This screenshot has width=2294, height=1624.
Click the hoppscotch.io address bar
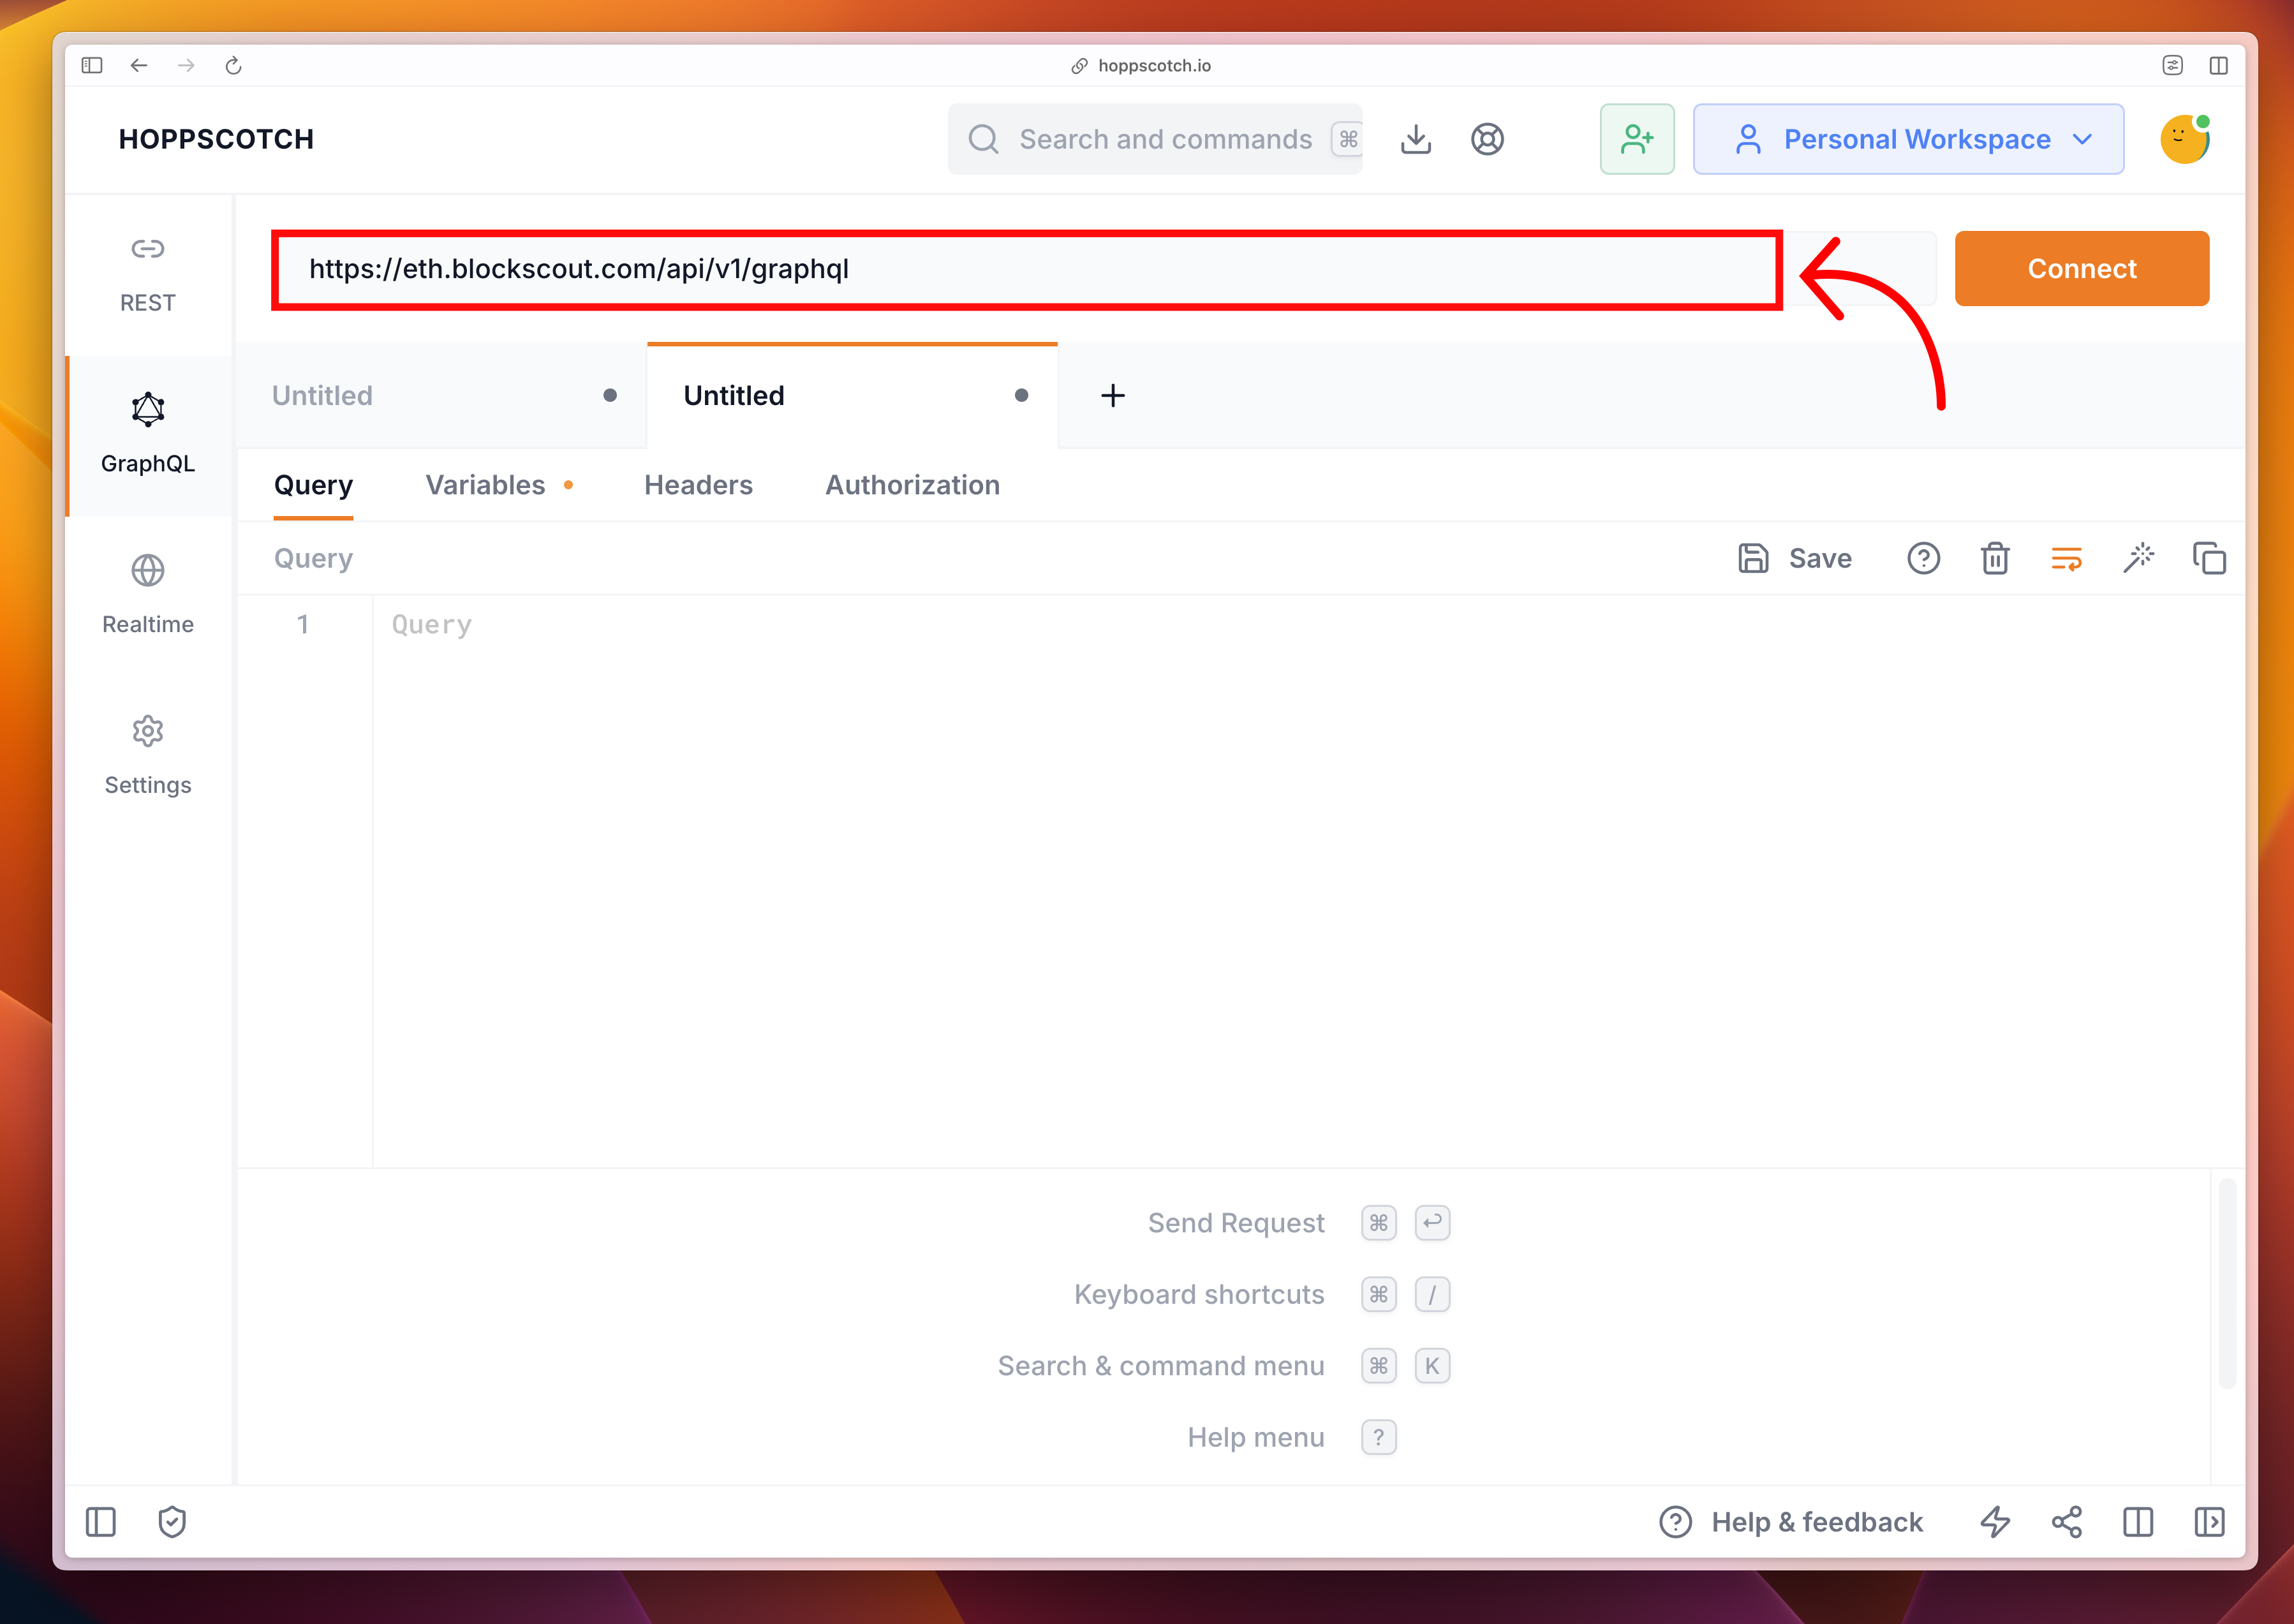click(1140, 65)
